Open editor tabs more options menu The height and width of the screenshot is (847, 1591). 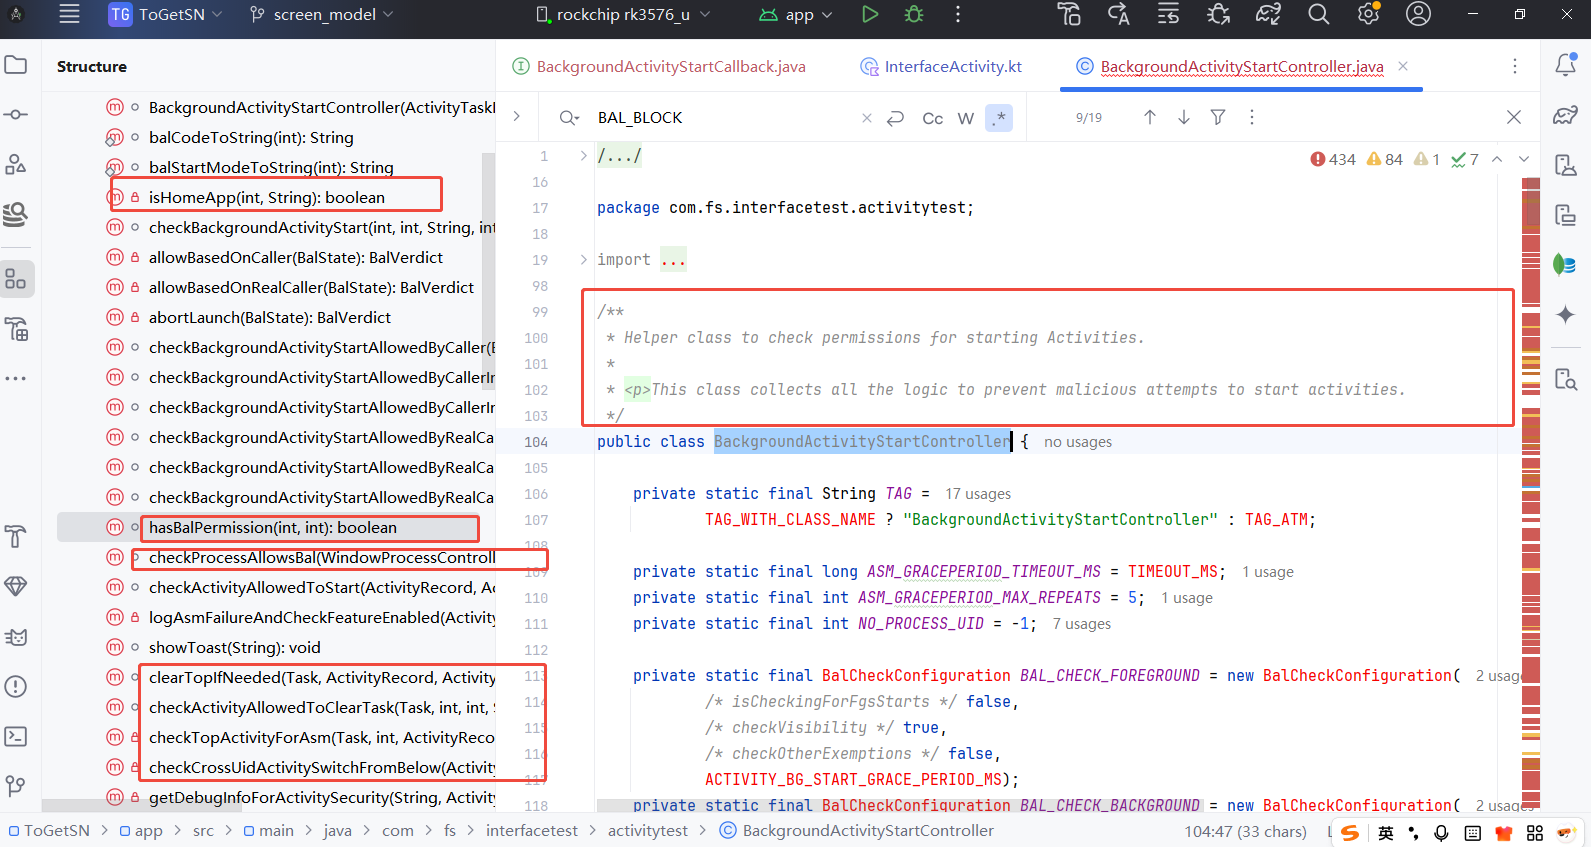pos(1515,66)
